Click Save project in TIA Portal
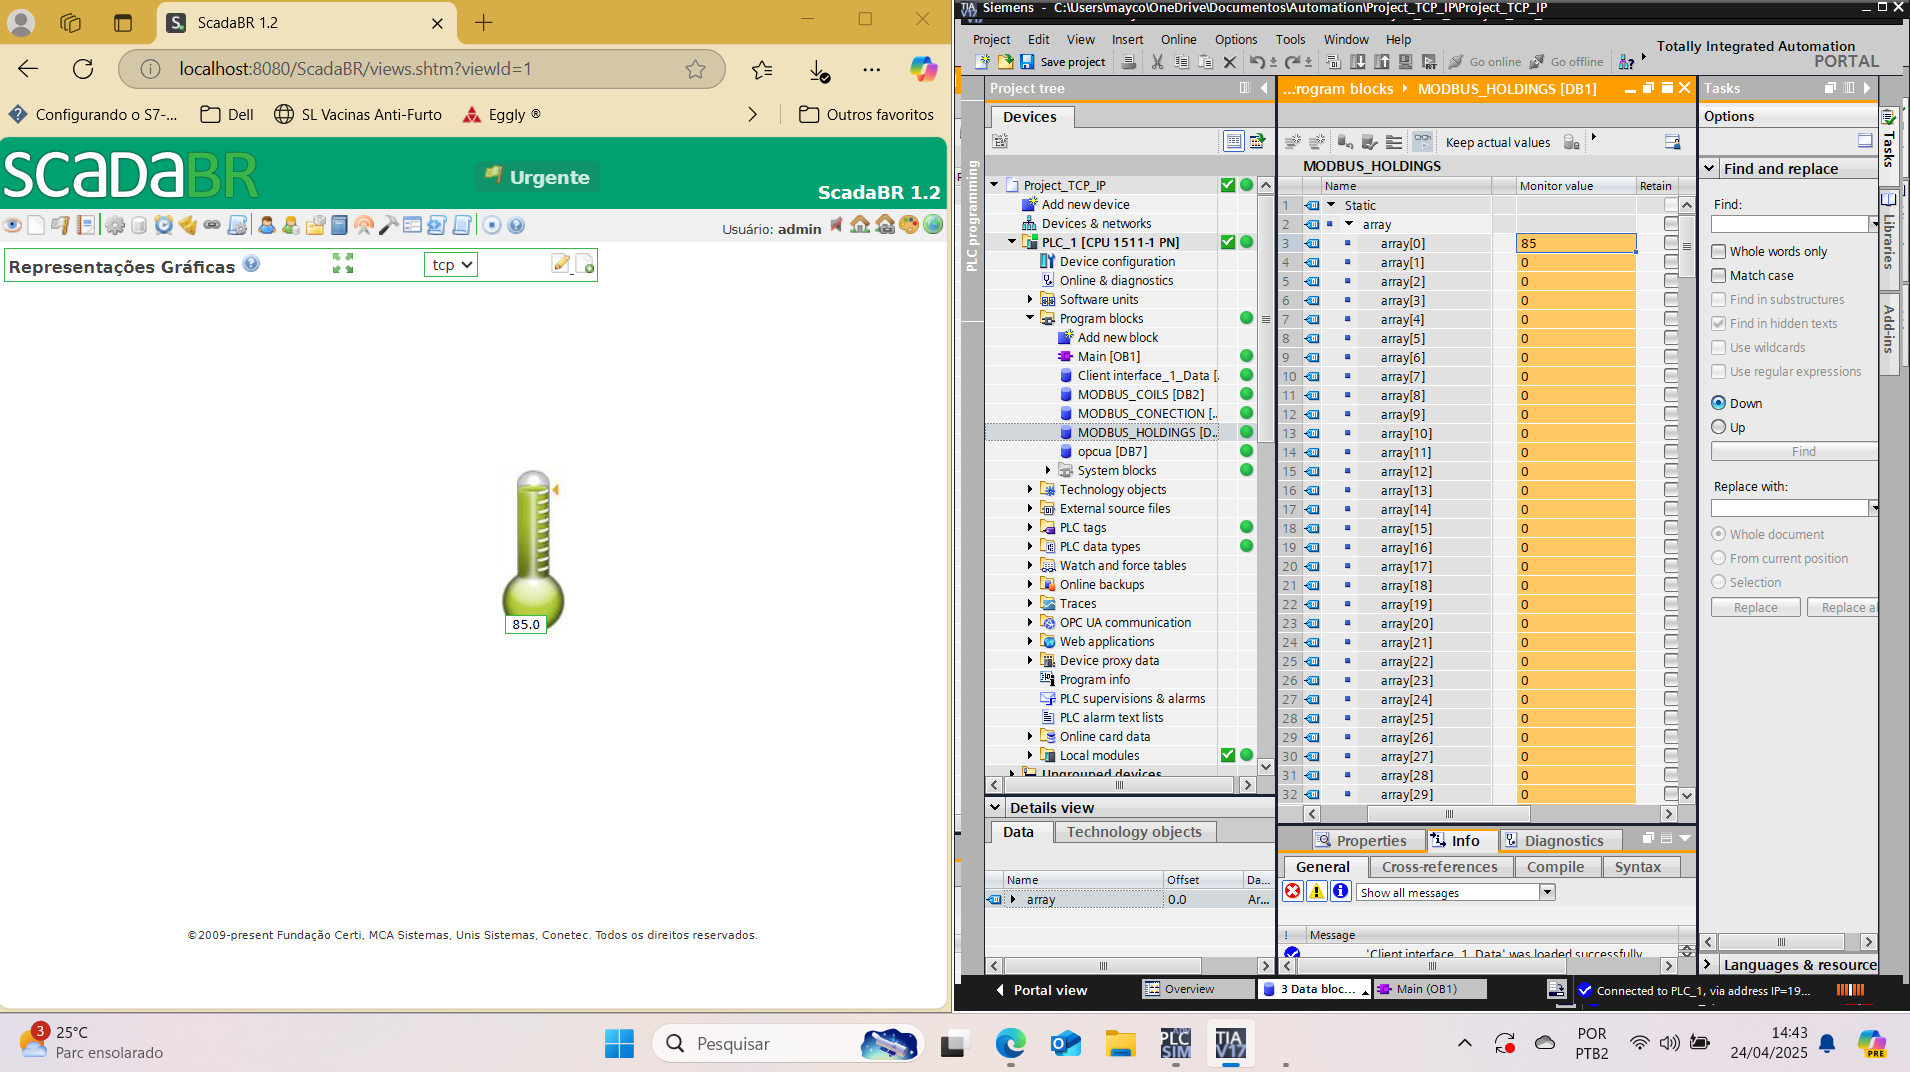The height and width of the screenshot is (1072, 1910). click(x=1062, y=62)
